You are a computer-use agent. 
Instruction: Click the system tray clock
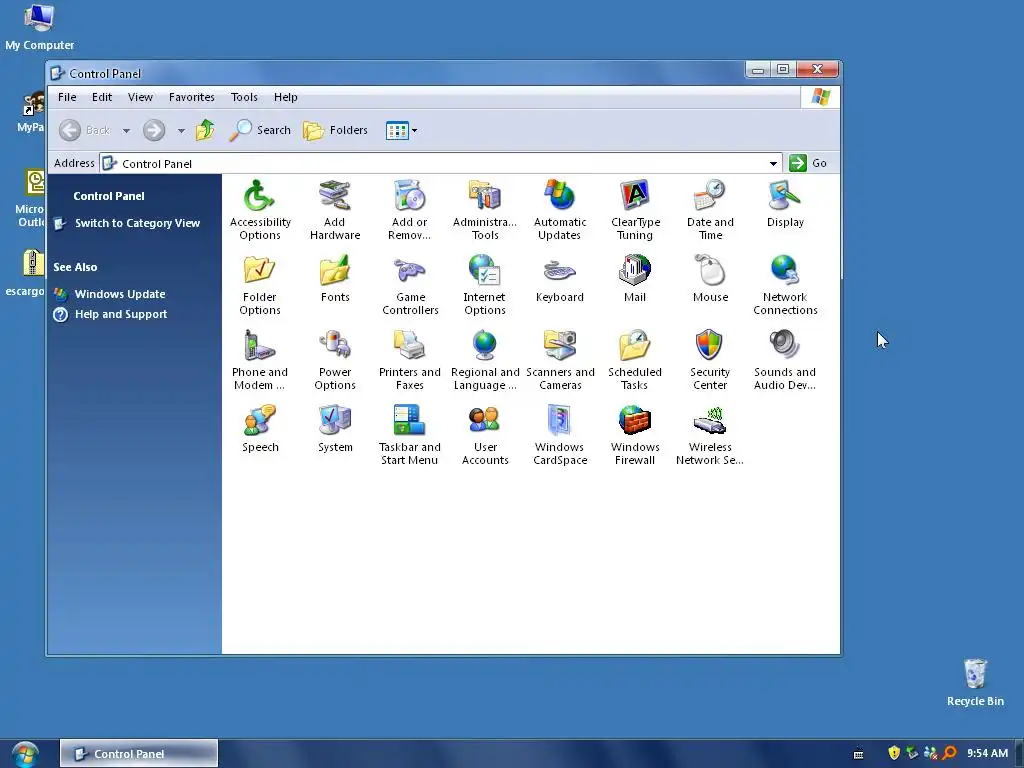click(987, 753)
